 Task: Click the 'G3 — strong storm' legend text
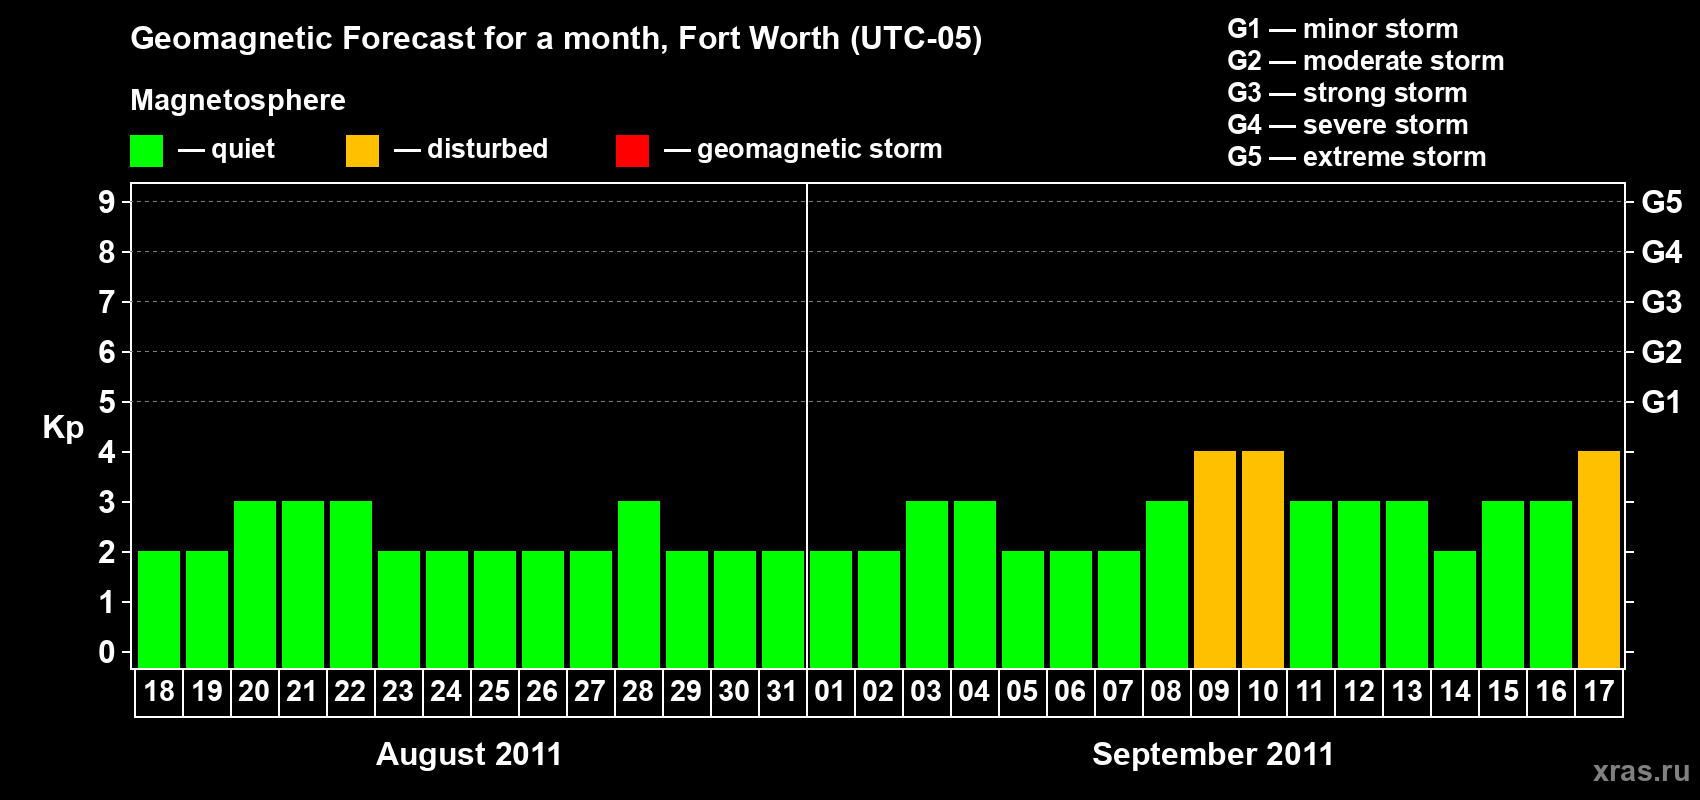(1347, 93)
